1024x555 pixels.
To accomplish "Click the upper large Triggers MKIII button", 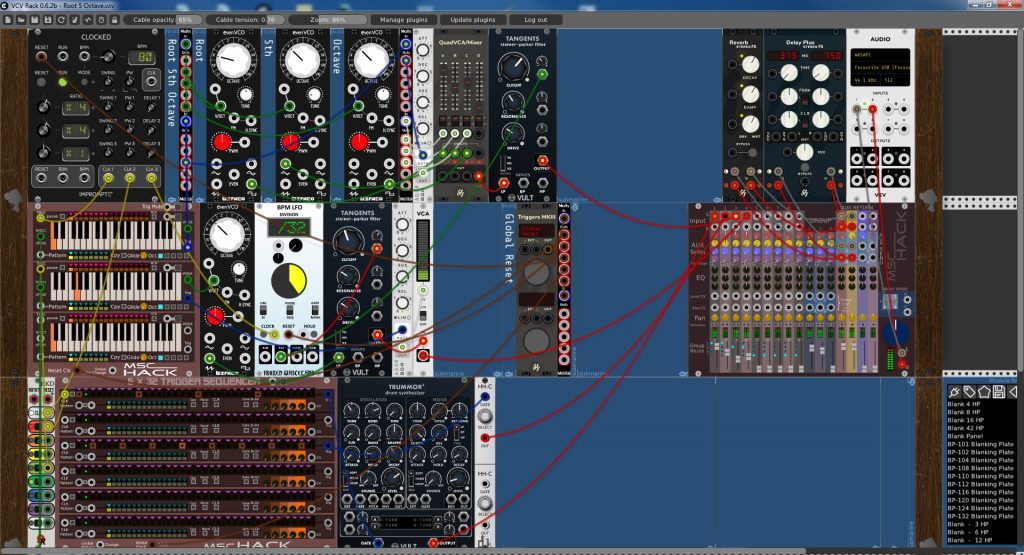I will coord(536,273).
